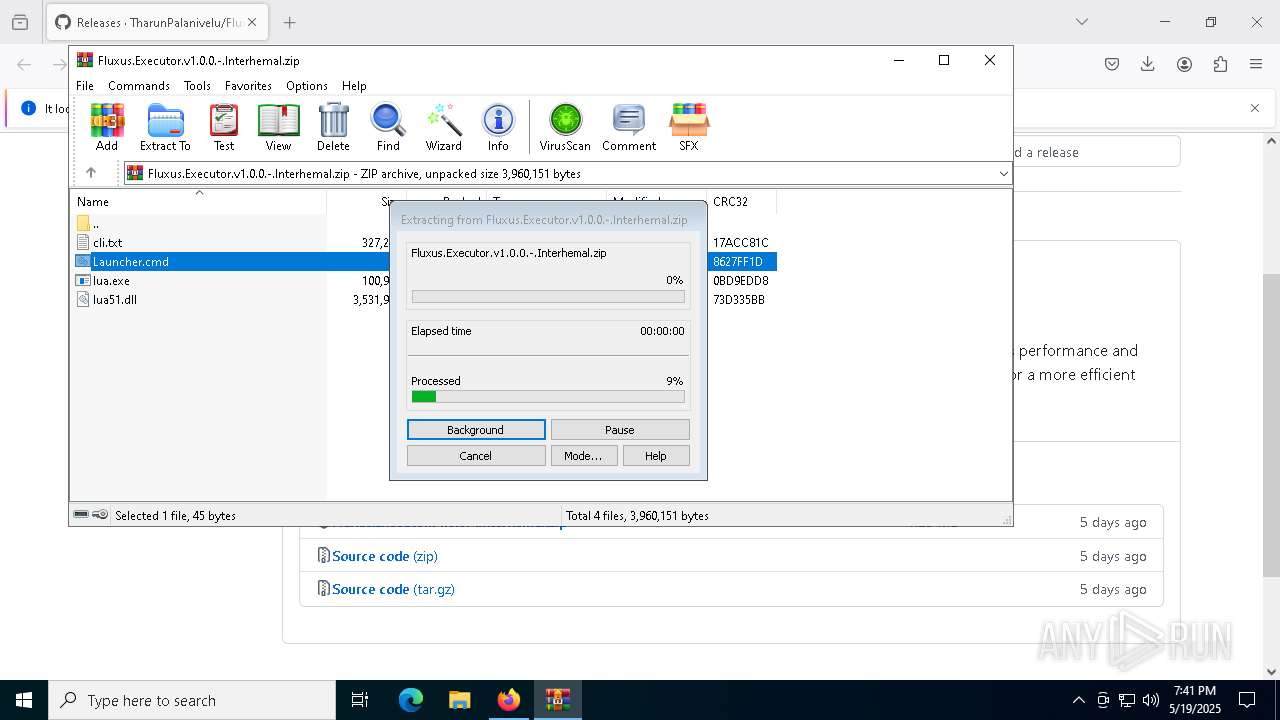This screenshot has height=720, width=1280.
Task: Open File Explorer from the taskbar
Action: pos(460,700)
